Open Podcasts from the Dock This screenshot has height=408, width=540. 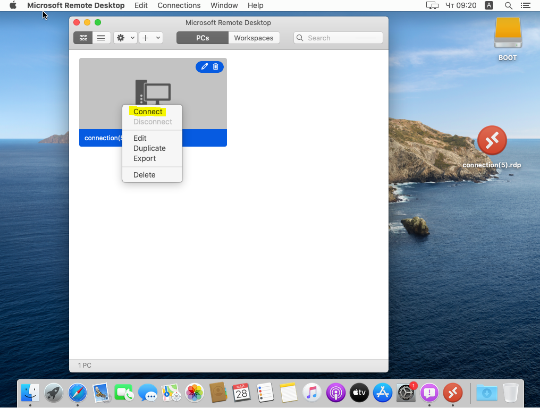[x=336, y=393]
